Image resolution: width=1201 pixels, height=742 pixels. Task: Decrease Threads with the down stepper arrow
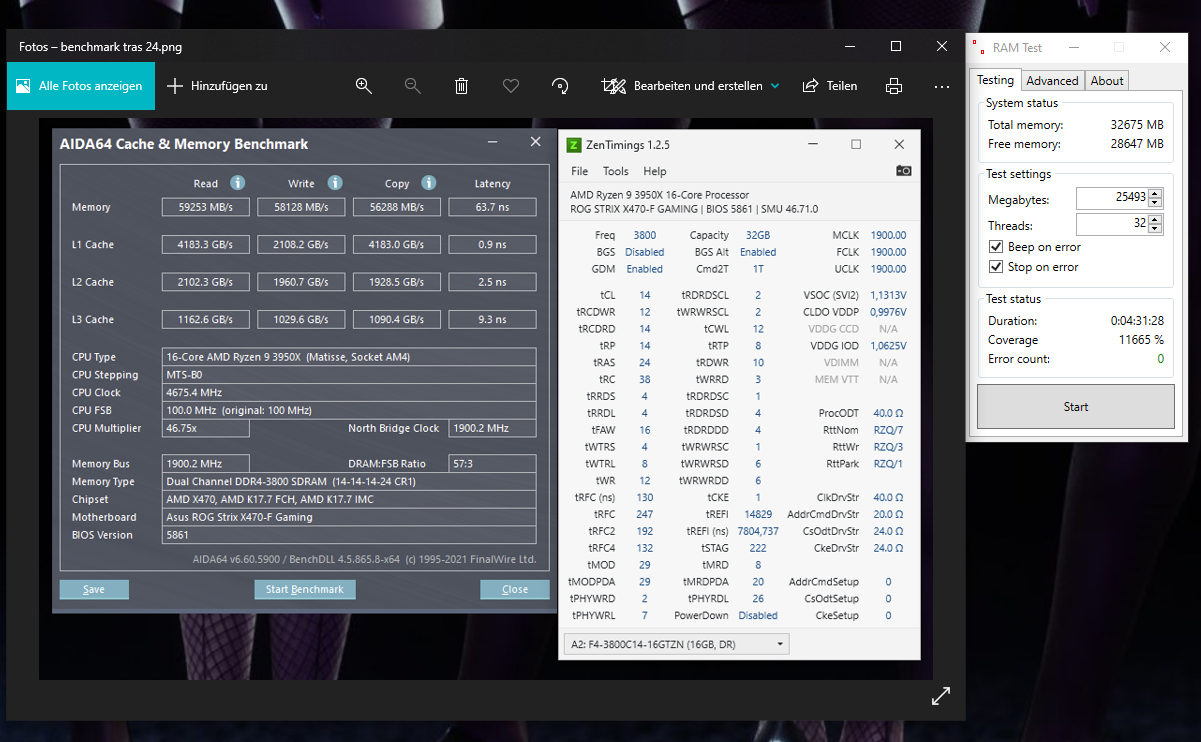pos(1155,229)
